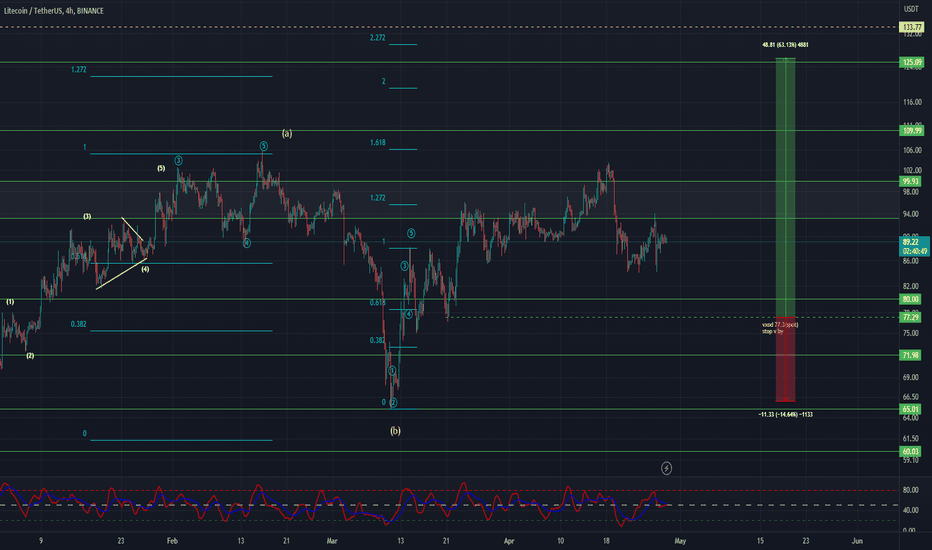Click the white wave label (5)
Screen dimensions: 932x550
tap(161, 168)
